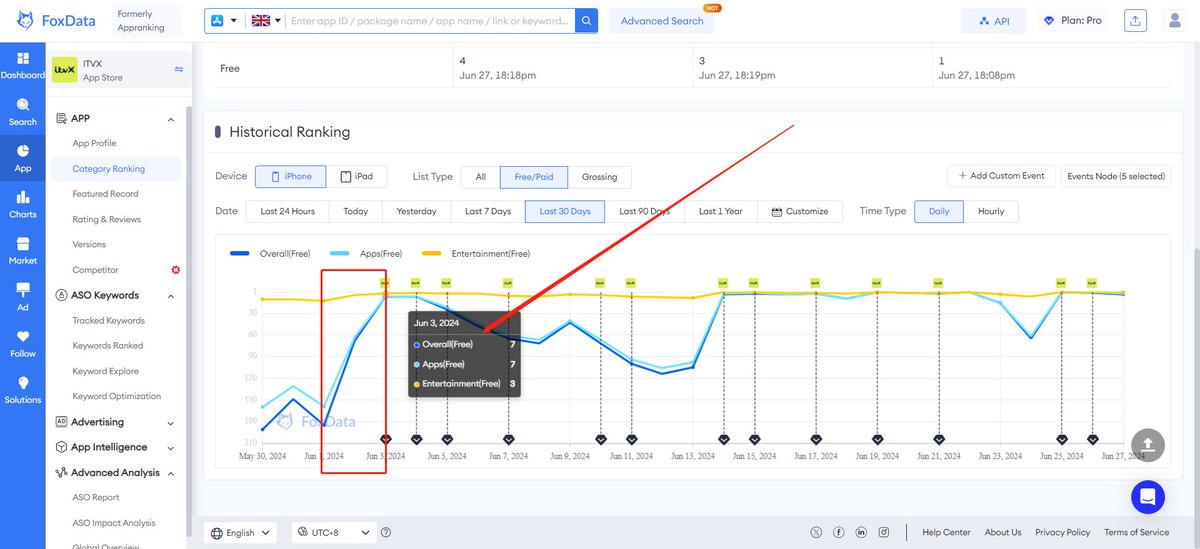Select Yesterday date range
Screen dimensions: 1200x549
pos(416,211)
